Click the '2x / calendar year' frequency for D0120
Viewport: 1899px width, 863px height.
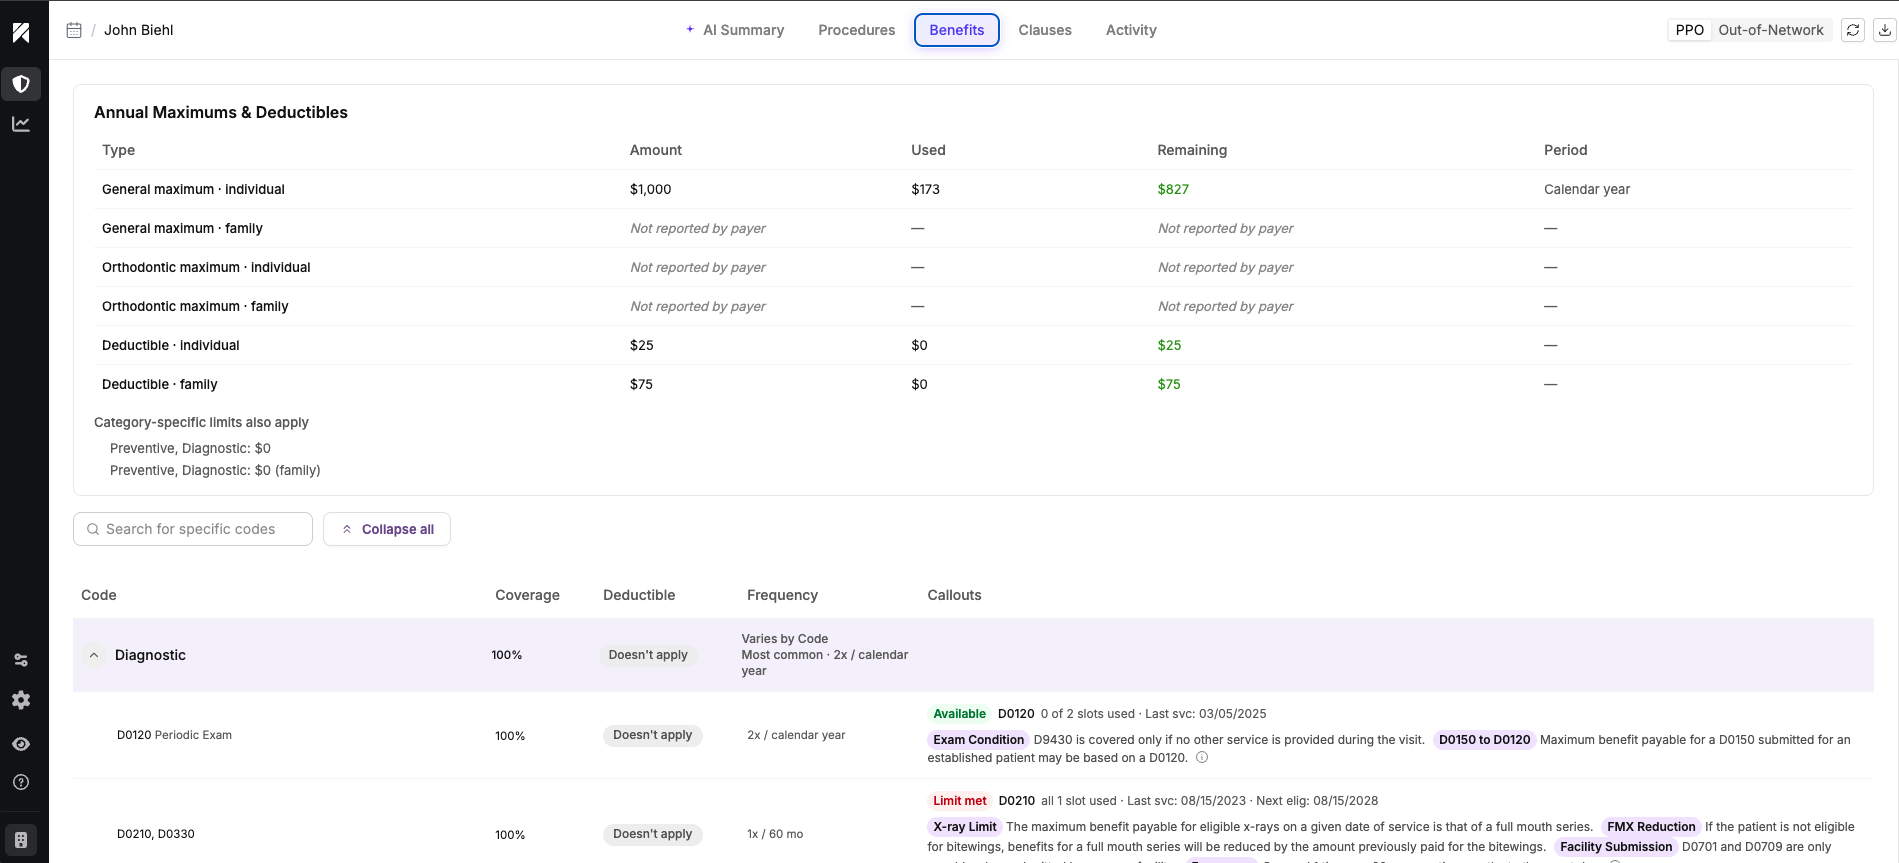[796, 735]
